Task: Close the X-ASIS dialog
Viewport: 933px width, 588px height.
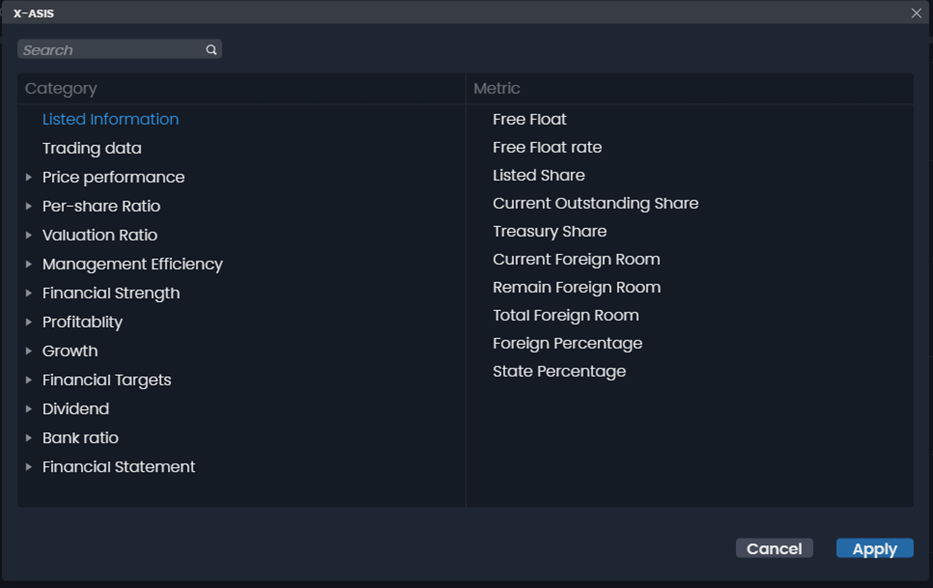Action: pyautogui.click(x=916, y=13)
